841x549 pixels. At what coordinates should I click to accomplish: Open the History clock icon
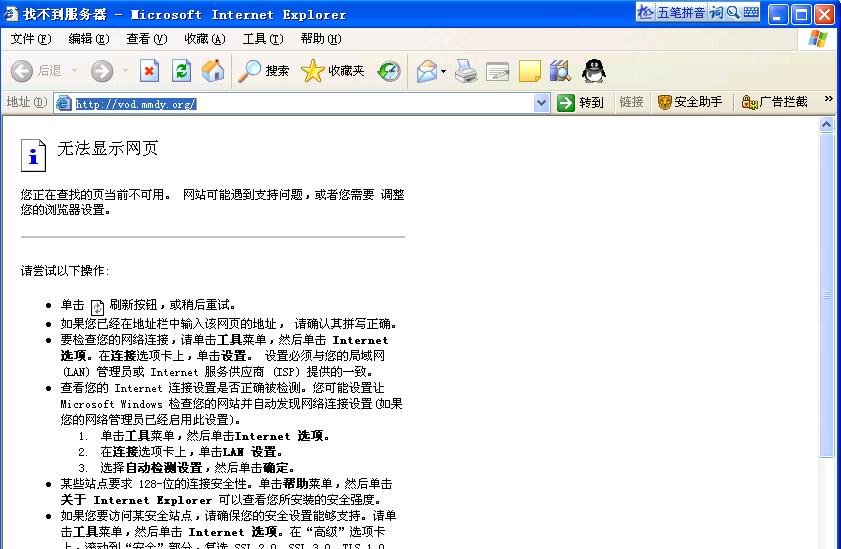tap(389, 71)
